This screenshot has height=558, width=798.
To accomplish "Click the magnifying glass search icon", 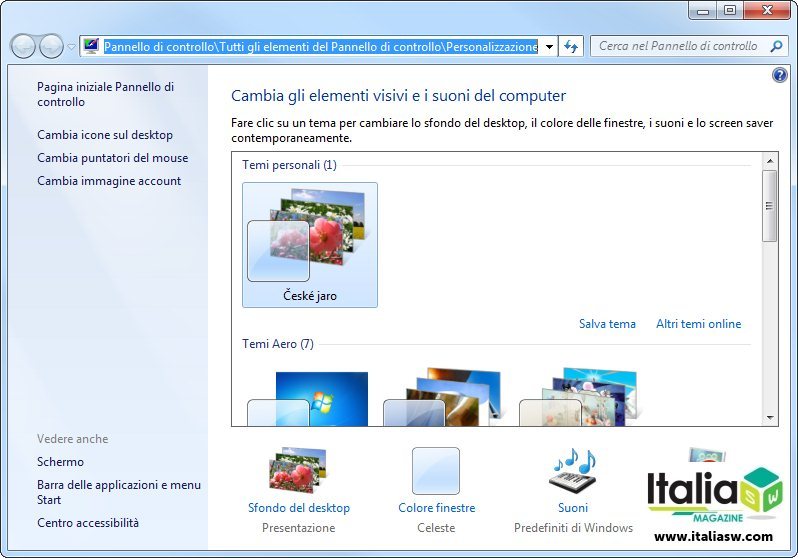I will (x=776, y=46).
